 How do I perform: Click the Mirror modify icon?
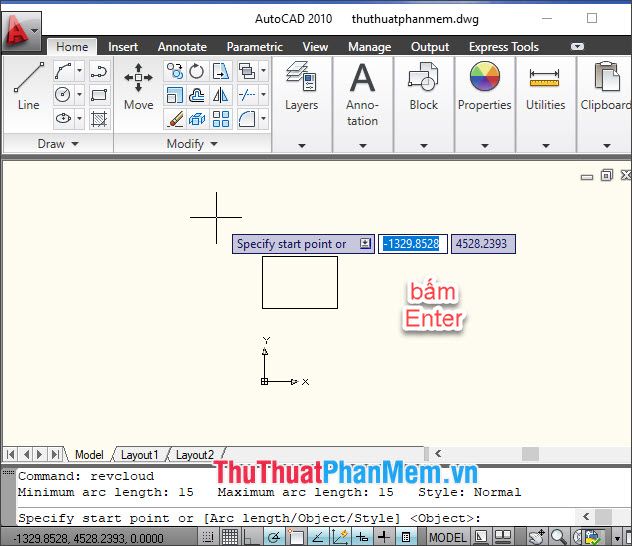click(220, 95)
